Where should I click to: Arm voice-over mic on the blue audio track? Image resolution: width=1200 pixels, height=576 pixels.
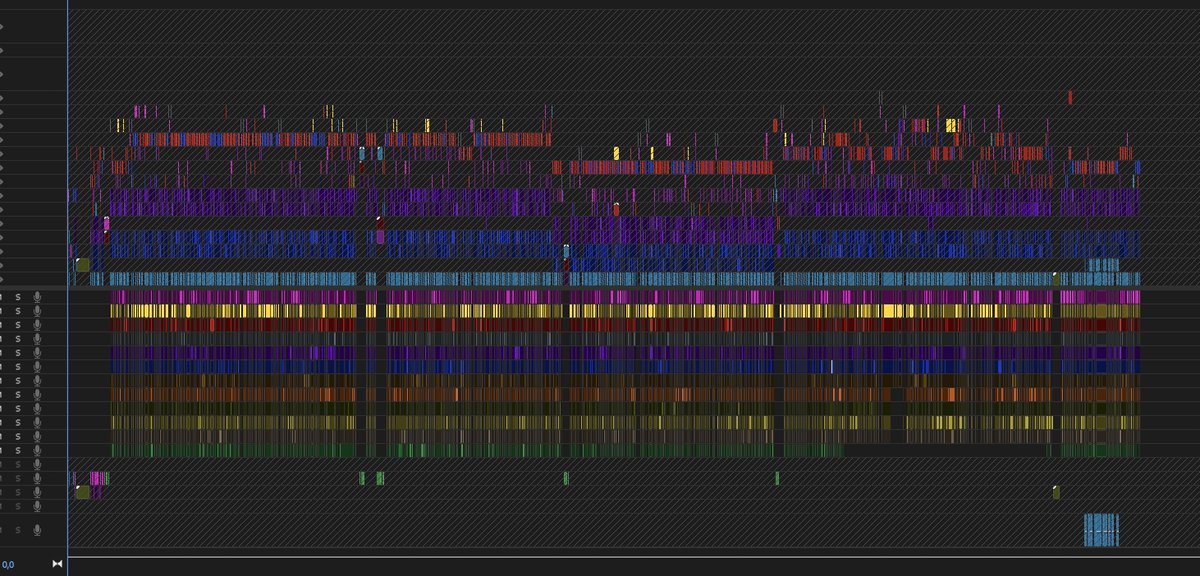[37, 367]
